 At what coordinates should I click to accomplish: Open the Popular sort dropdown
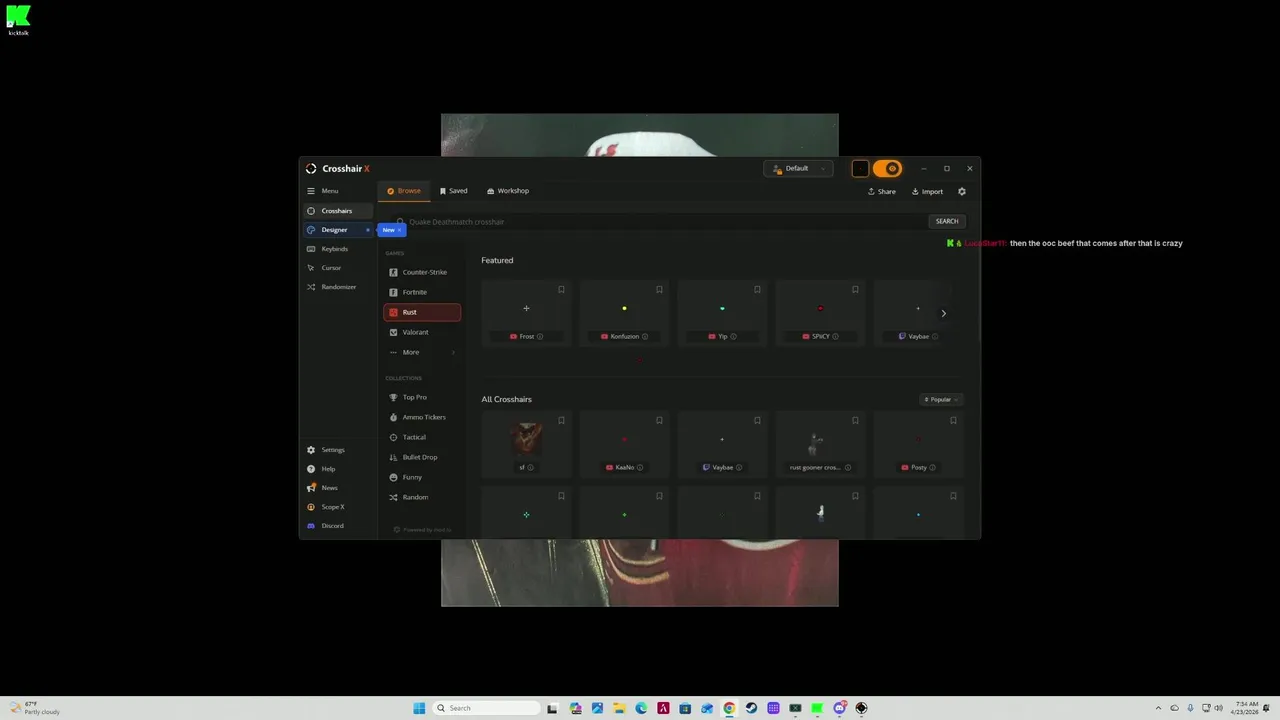941,400
